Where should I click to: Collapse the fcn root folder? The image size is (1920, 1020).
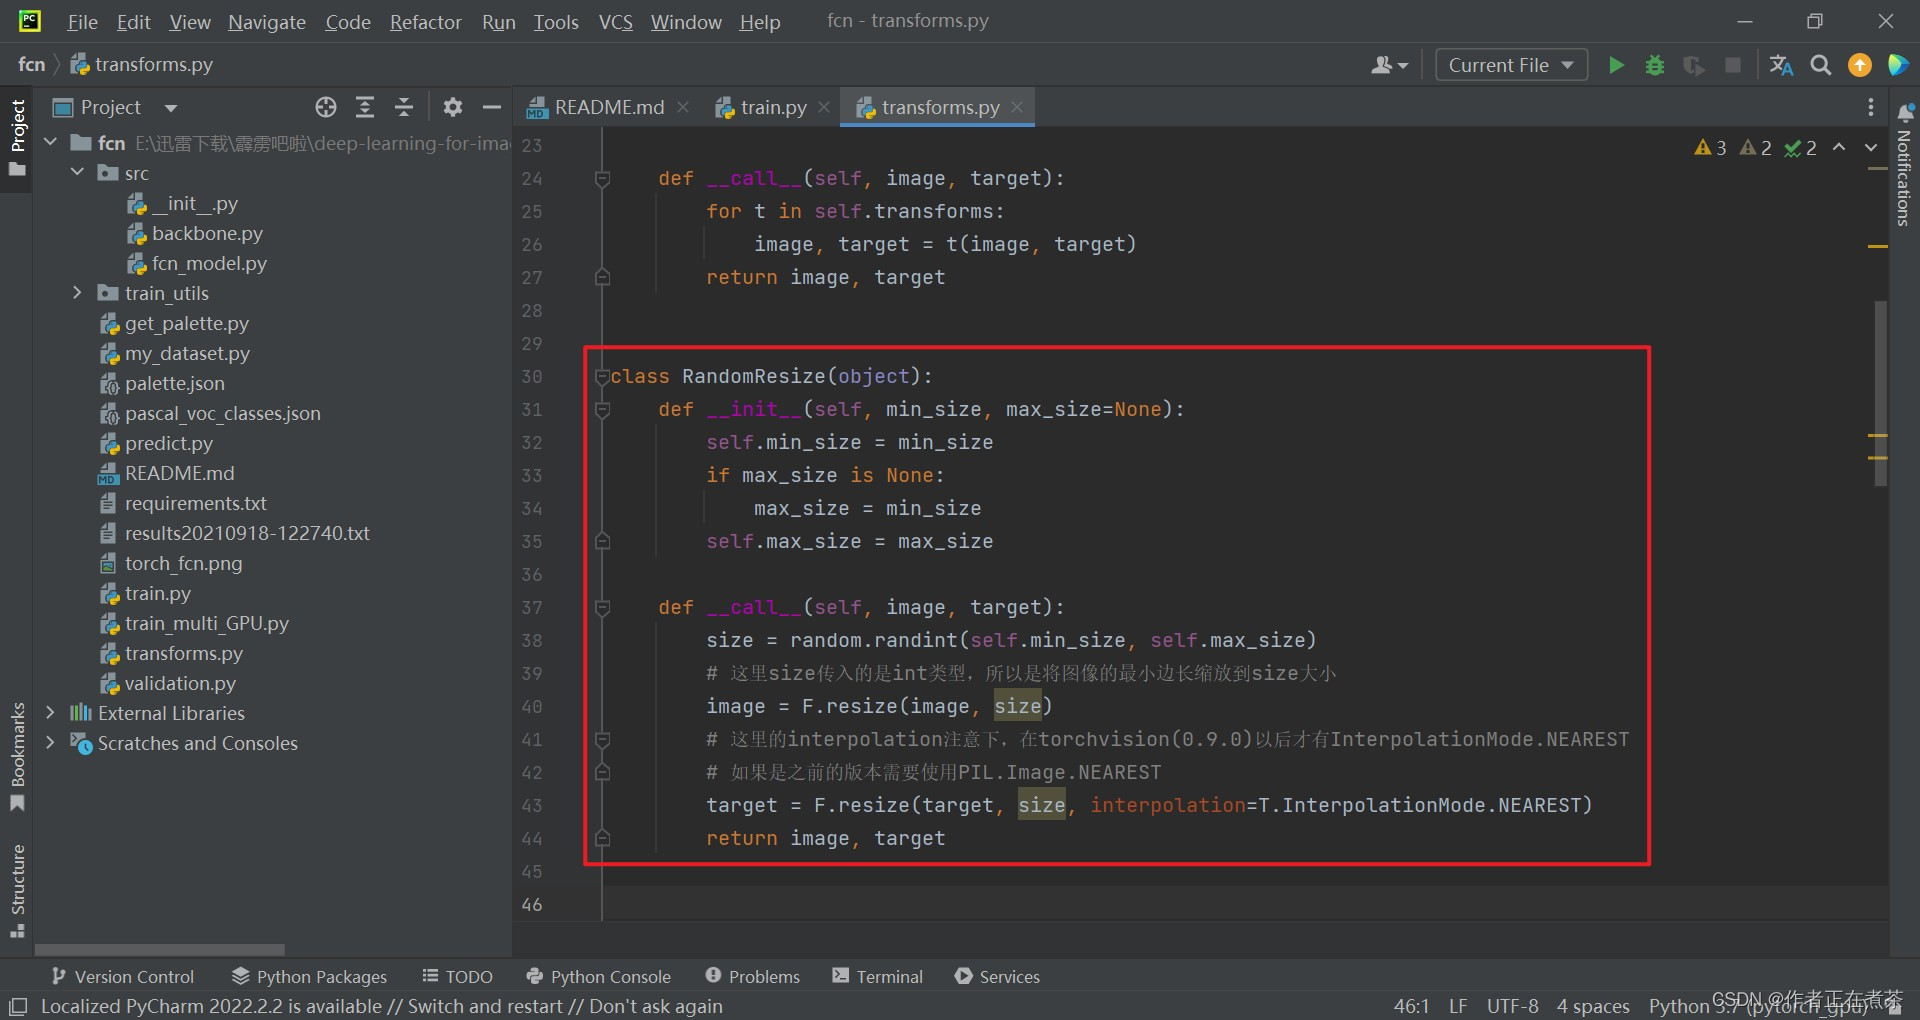[50, 143]
